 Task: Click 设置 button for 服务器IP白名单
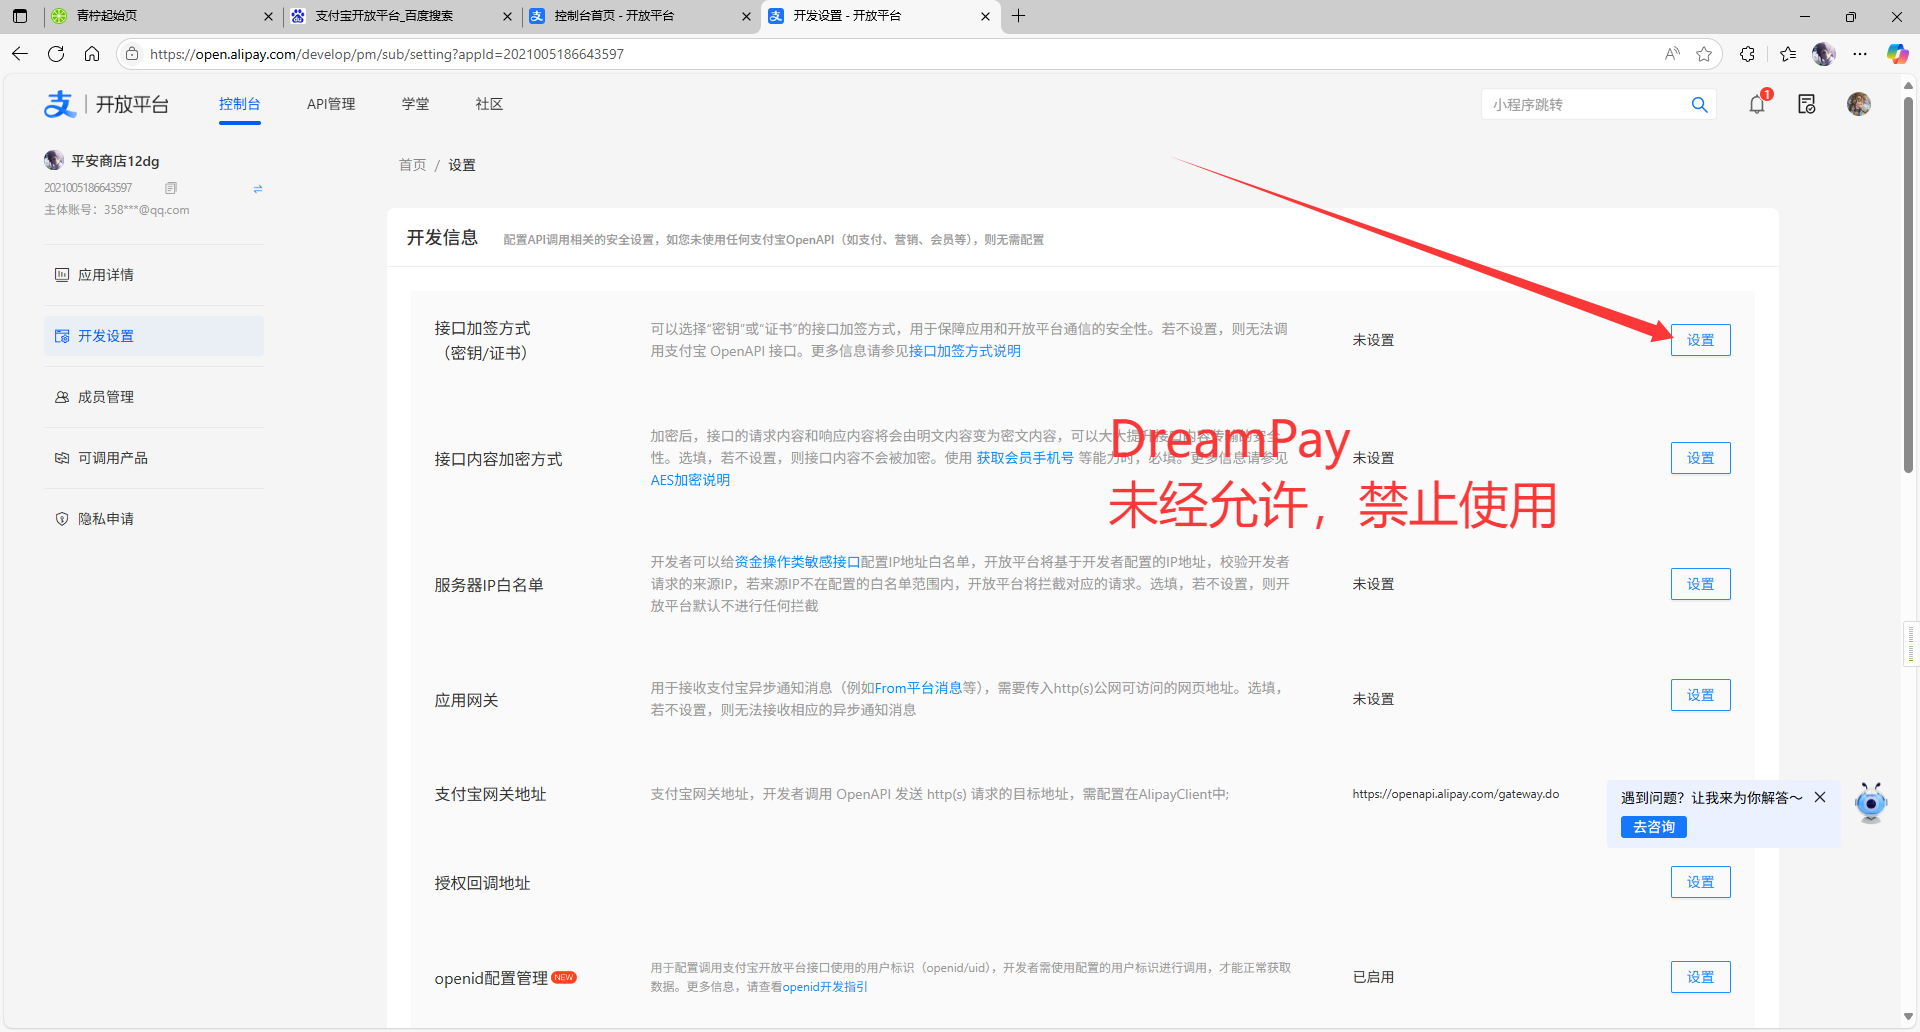click(x=1700, y=584)
